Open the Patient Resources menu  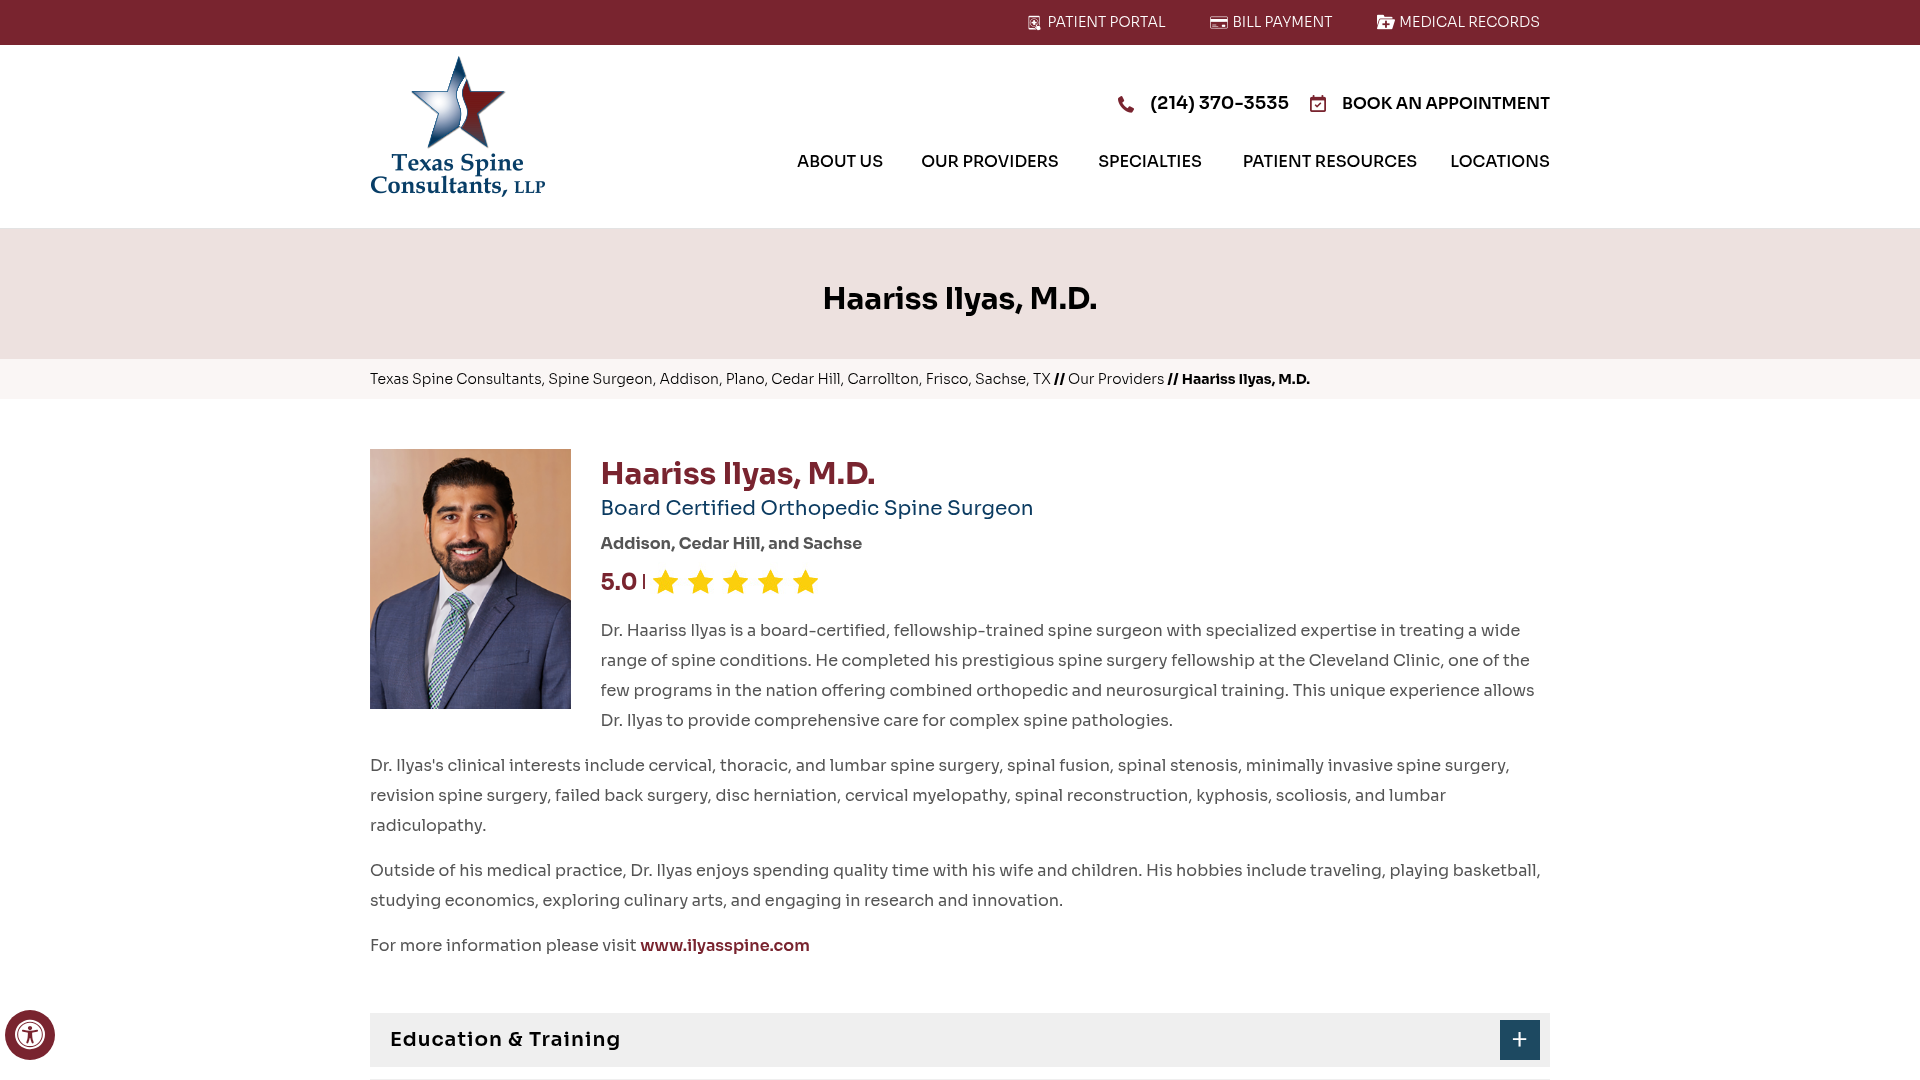coord(1329,161)
